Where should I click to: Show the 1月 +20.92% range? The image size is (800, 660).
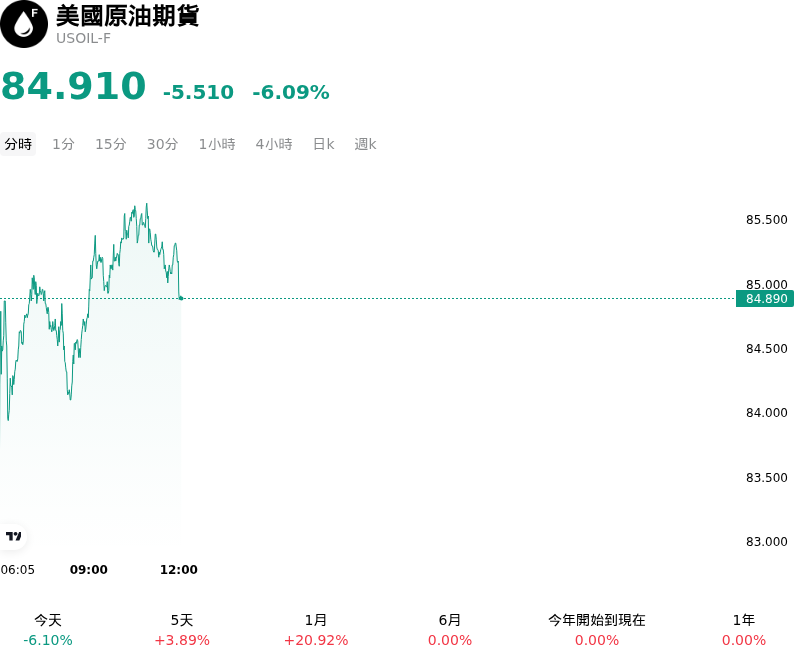pos(316,630)
